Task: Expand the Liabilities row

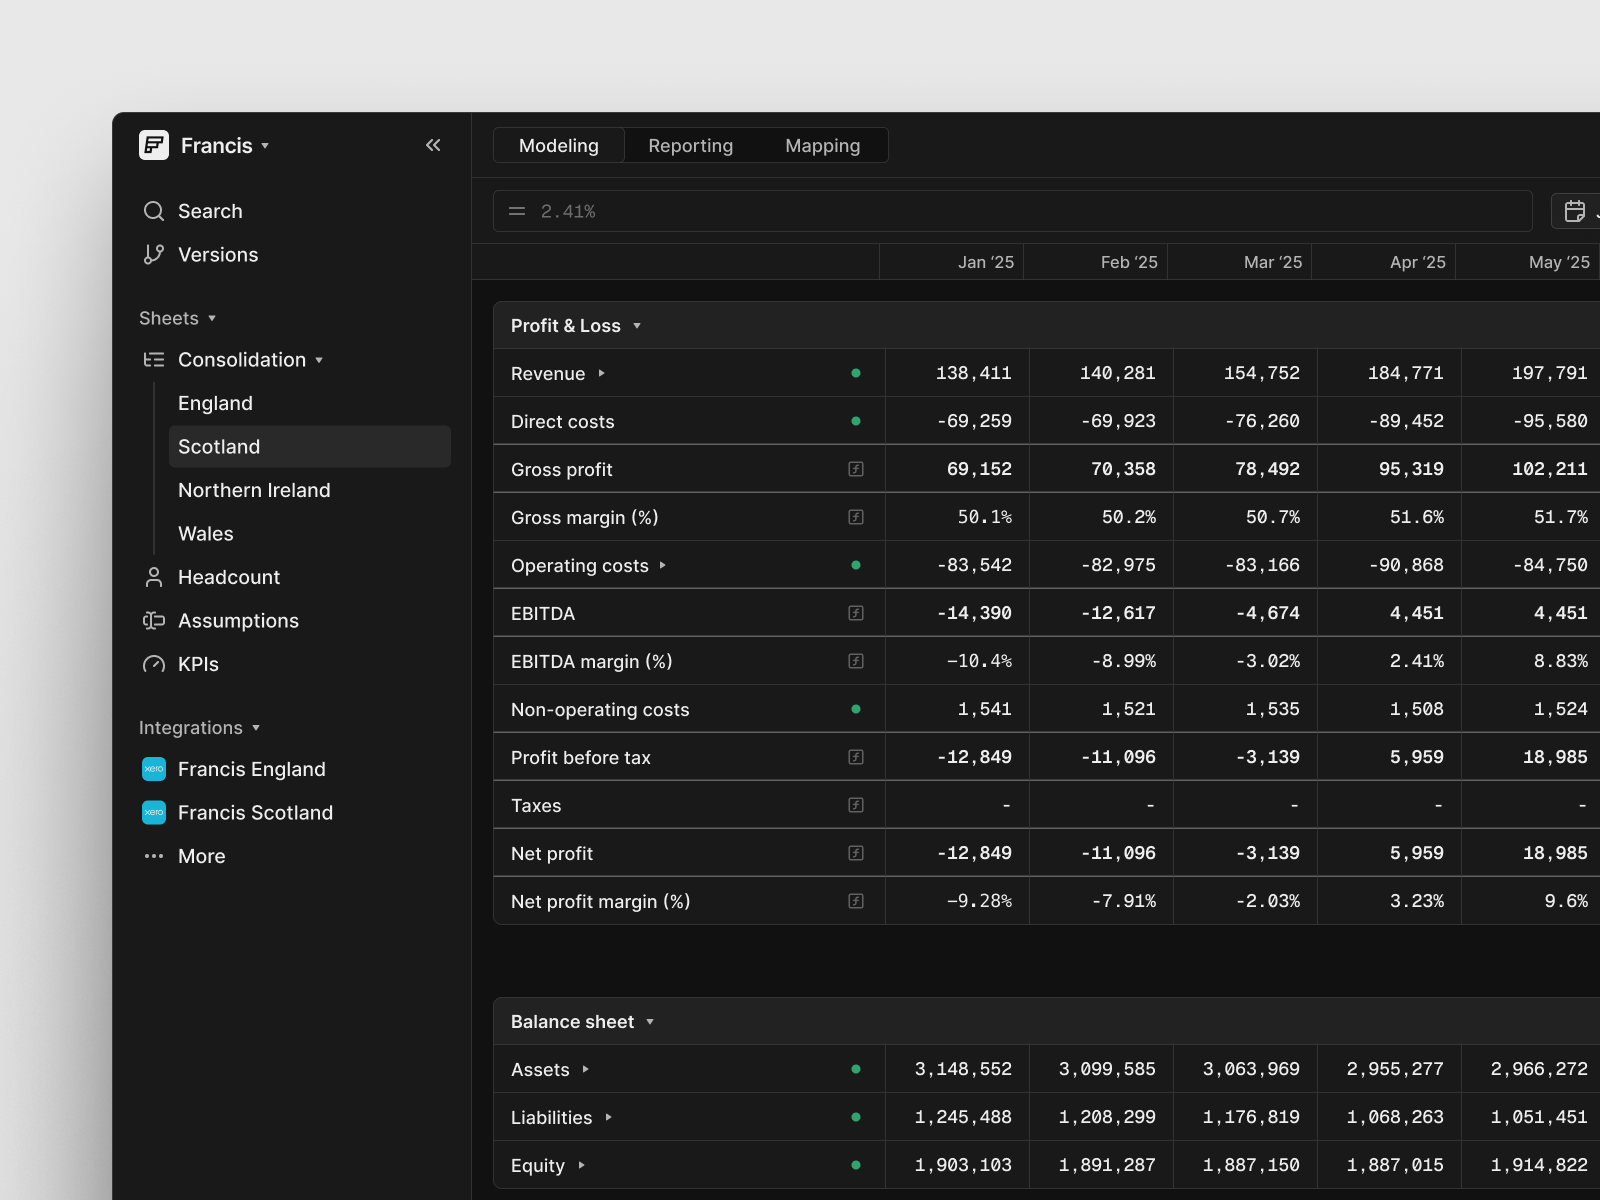Action: click(609, 1117)
